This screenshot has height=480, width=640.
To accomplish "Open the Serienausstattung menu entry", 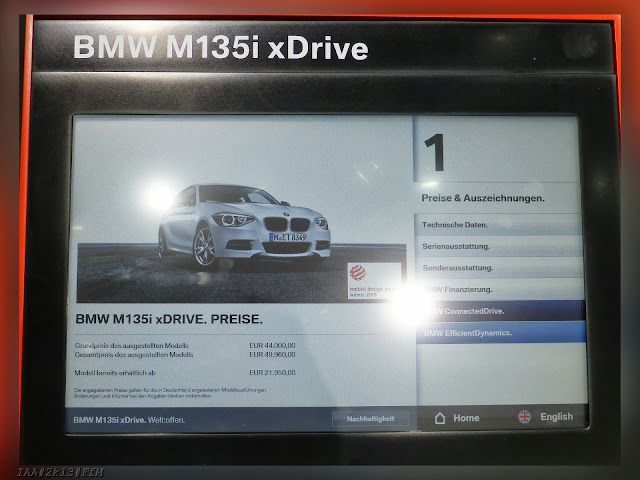I will [499, 246].
